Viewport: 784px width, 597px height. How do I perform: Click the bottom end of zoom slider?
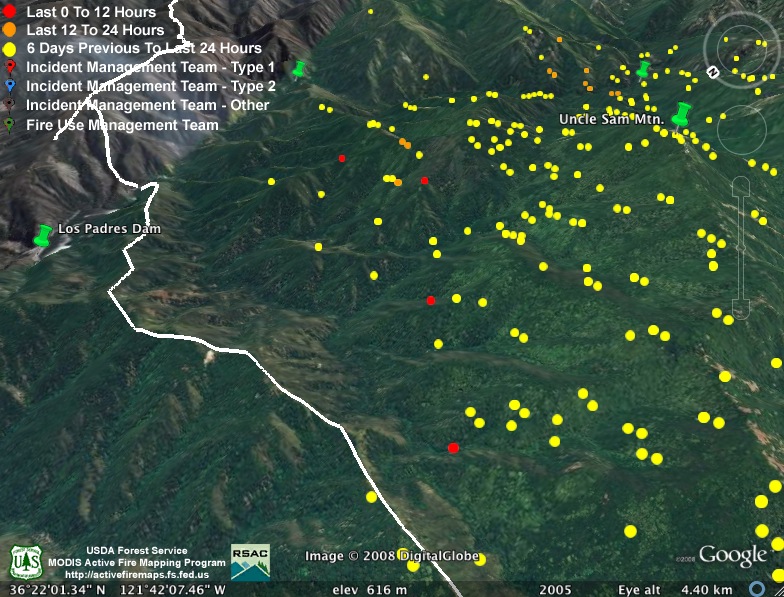pyautogui.click(x=741, y=307)
